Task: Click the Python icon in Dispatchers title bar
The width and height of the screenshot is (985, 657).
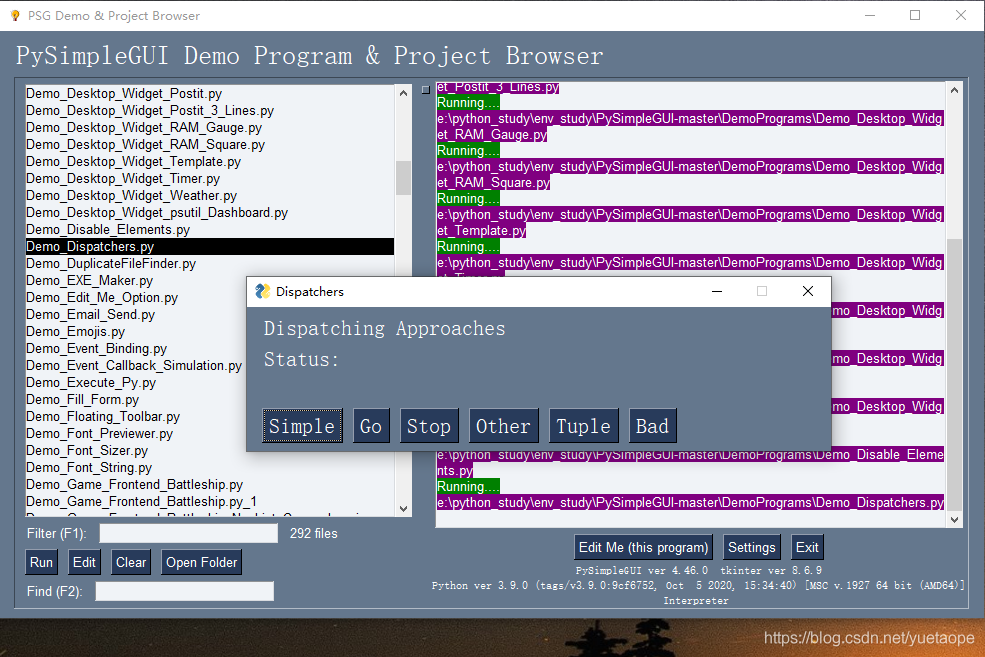Action: (x=263, y=291)
